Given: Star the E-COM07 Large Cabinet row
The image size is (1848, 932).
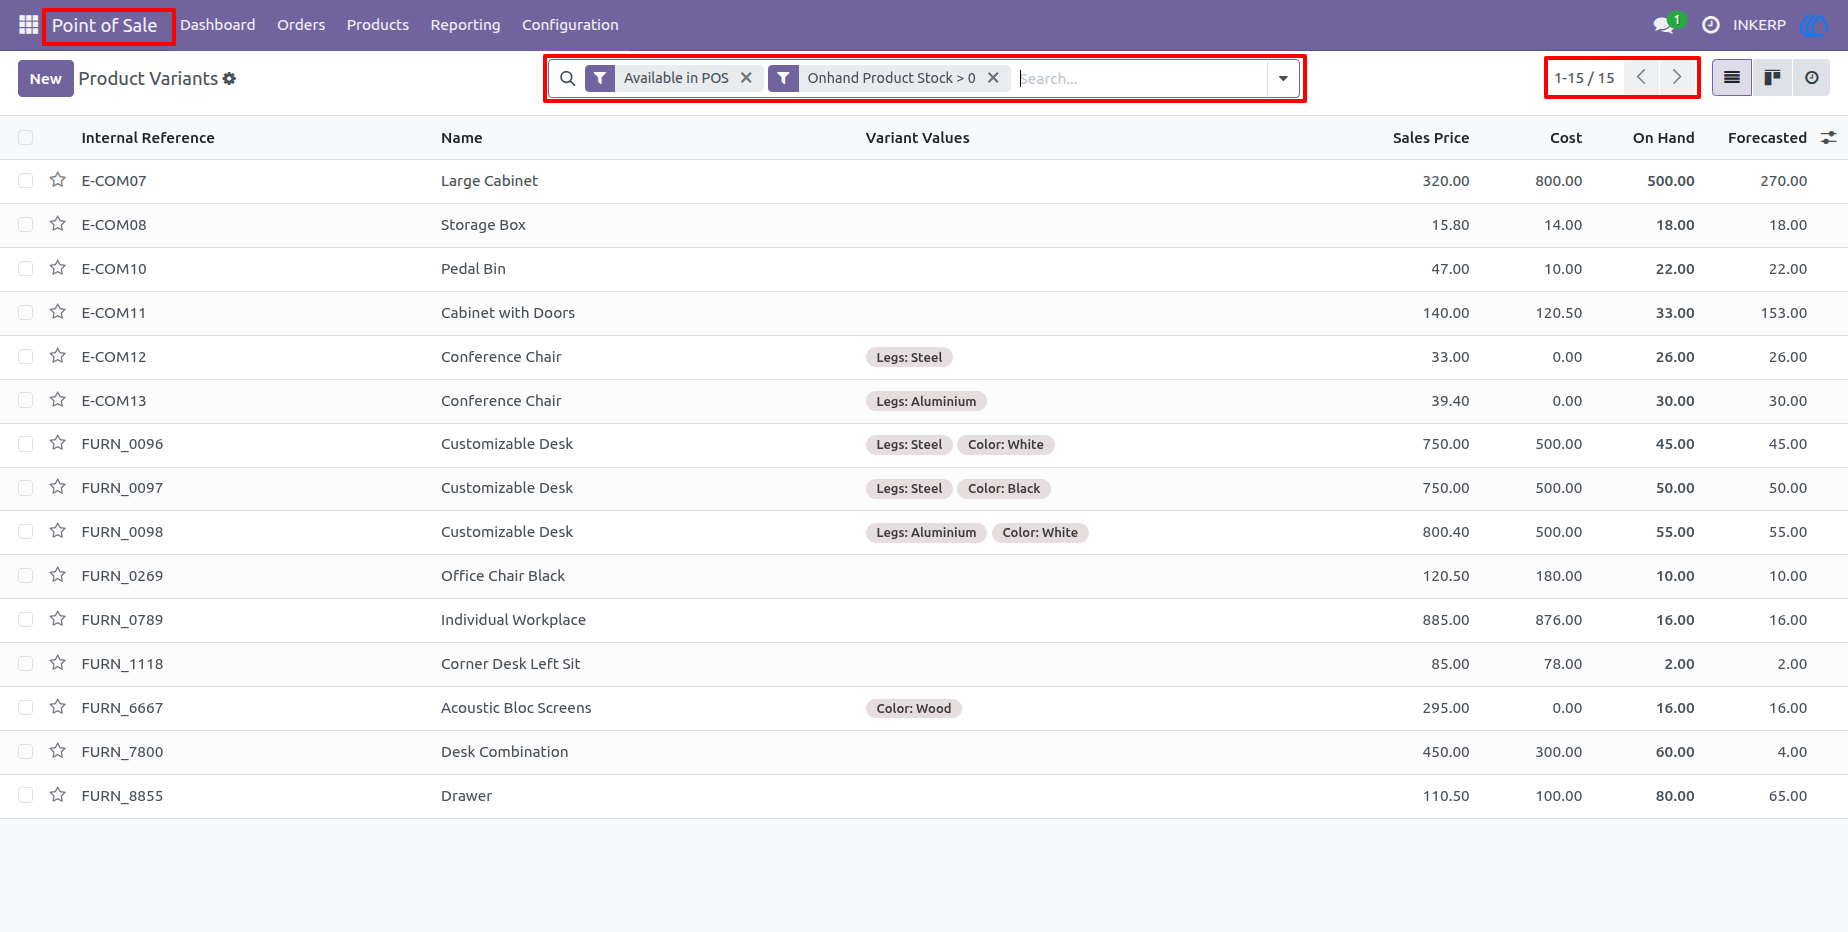Looking at the screenshot, I should point(58,180).
